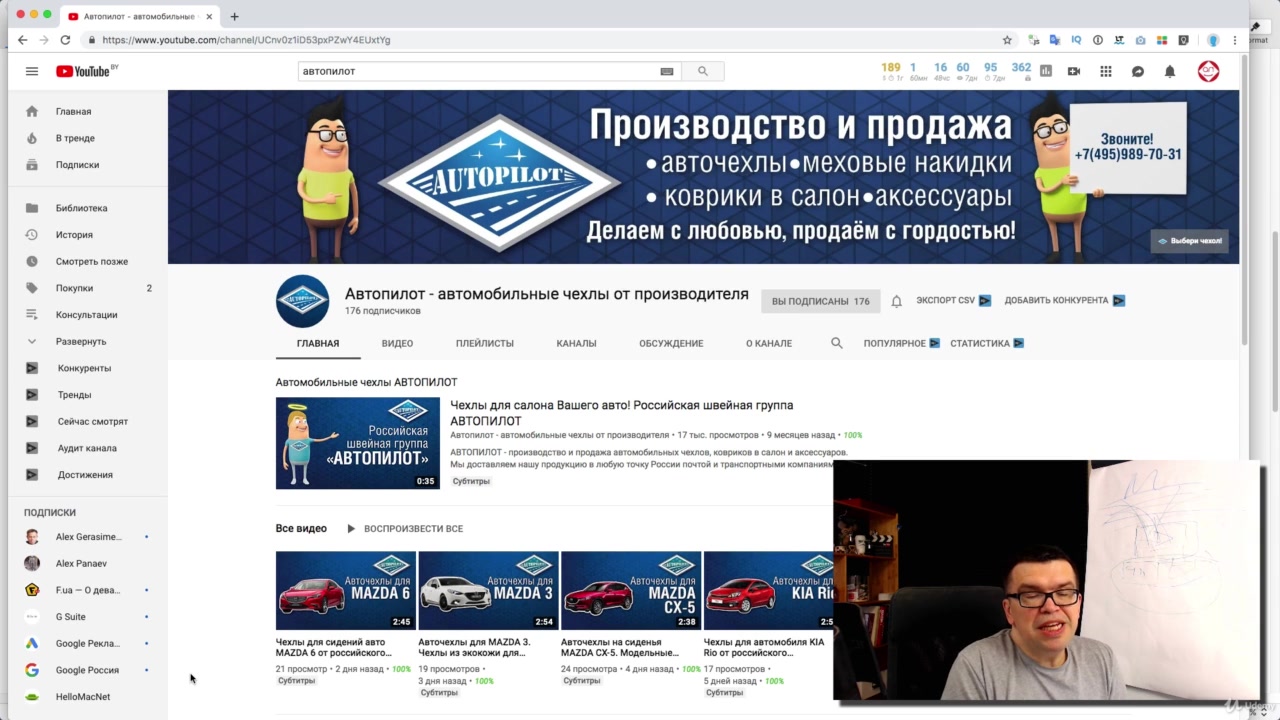Open YouTube notifications bell in header
Screen dimensions: 1280x720
point(1170,71)
